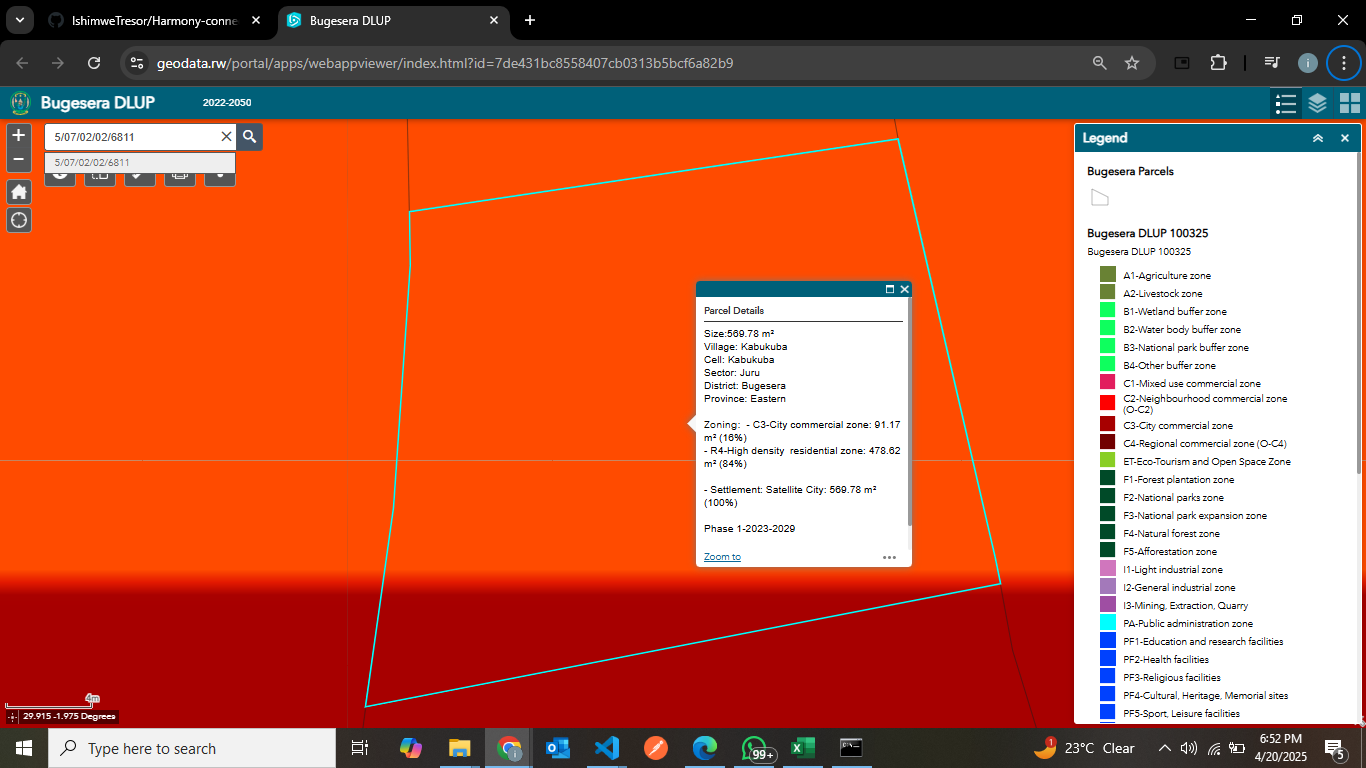
Task: Click the Bugesera district logo
Action: coord(20,103)
